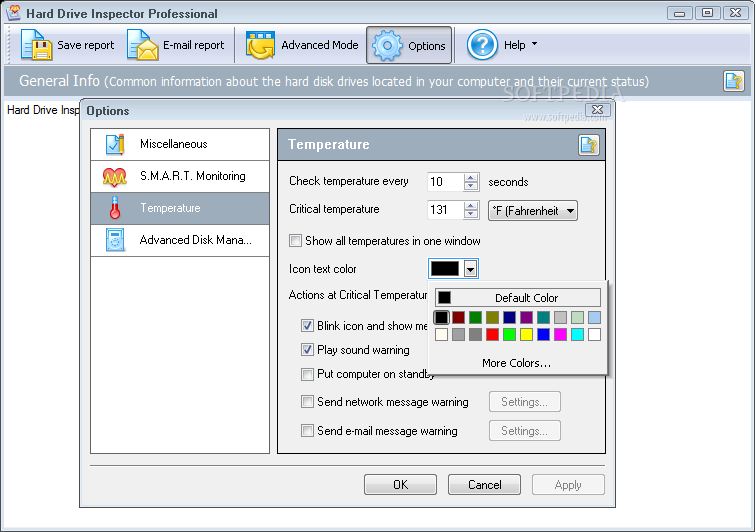The height and width of the screenshot is (532, 755).
Task: Pick the lime green swatch
Action: pos(509,334)
